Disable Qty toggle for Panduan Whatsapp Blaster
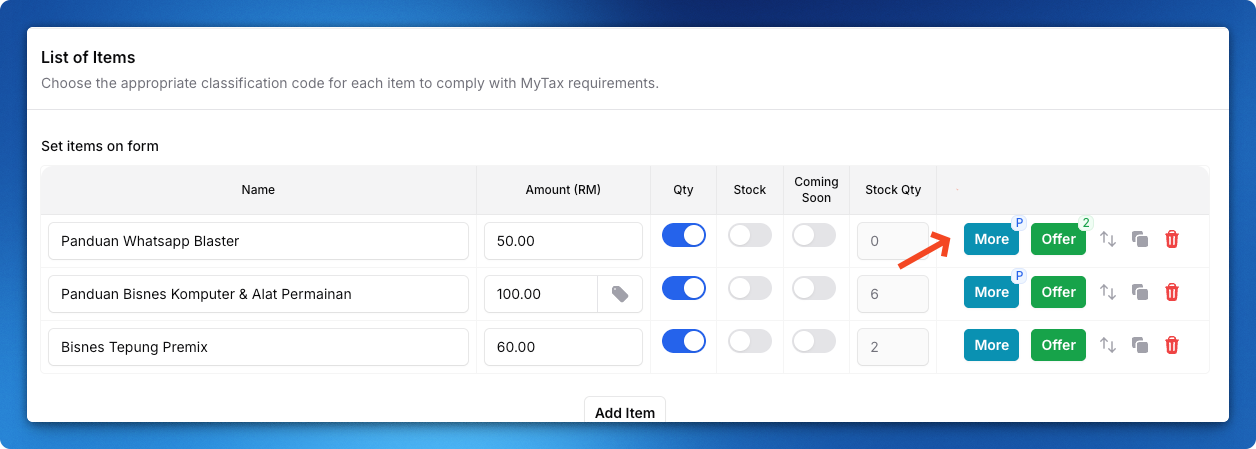1256x449 pixels. pos(684,235)
